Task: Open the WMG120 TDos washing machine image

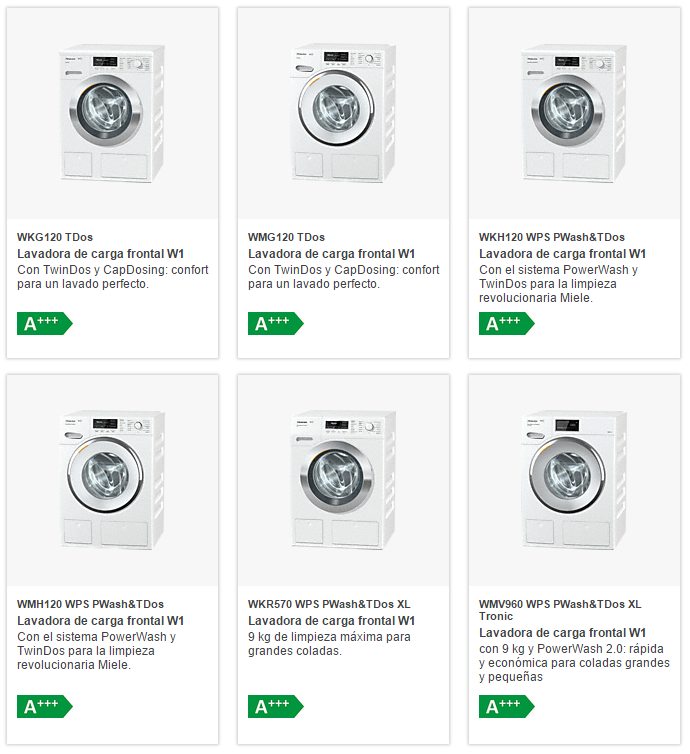Action: (x=343, y=113)
